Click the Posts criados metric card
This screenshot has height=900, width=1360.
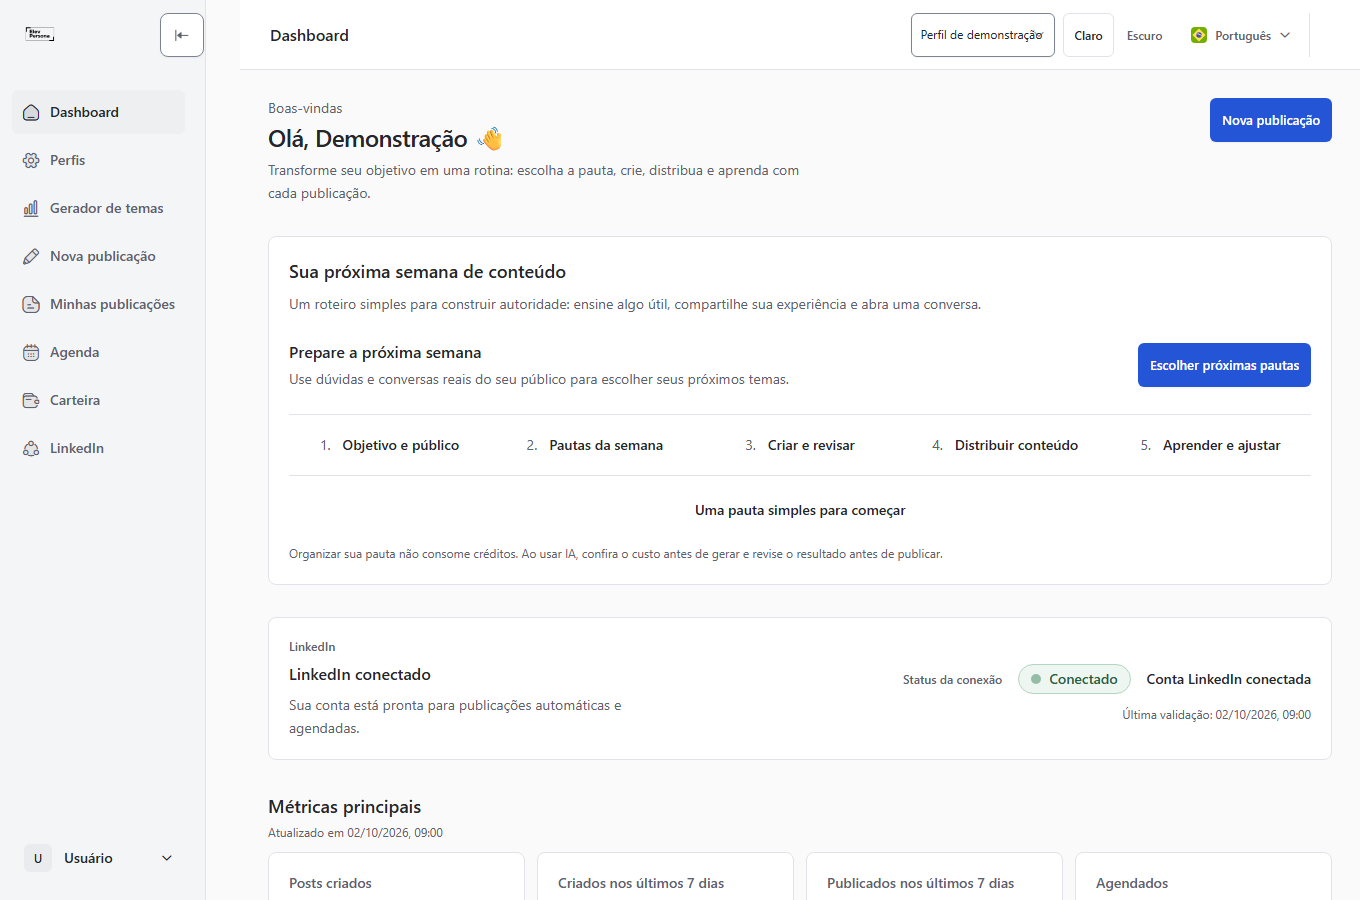[x=396, y=876]
